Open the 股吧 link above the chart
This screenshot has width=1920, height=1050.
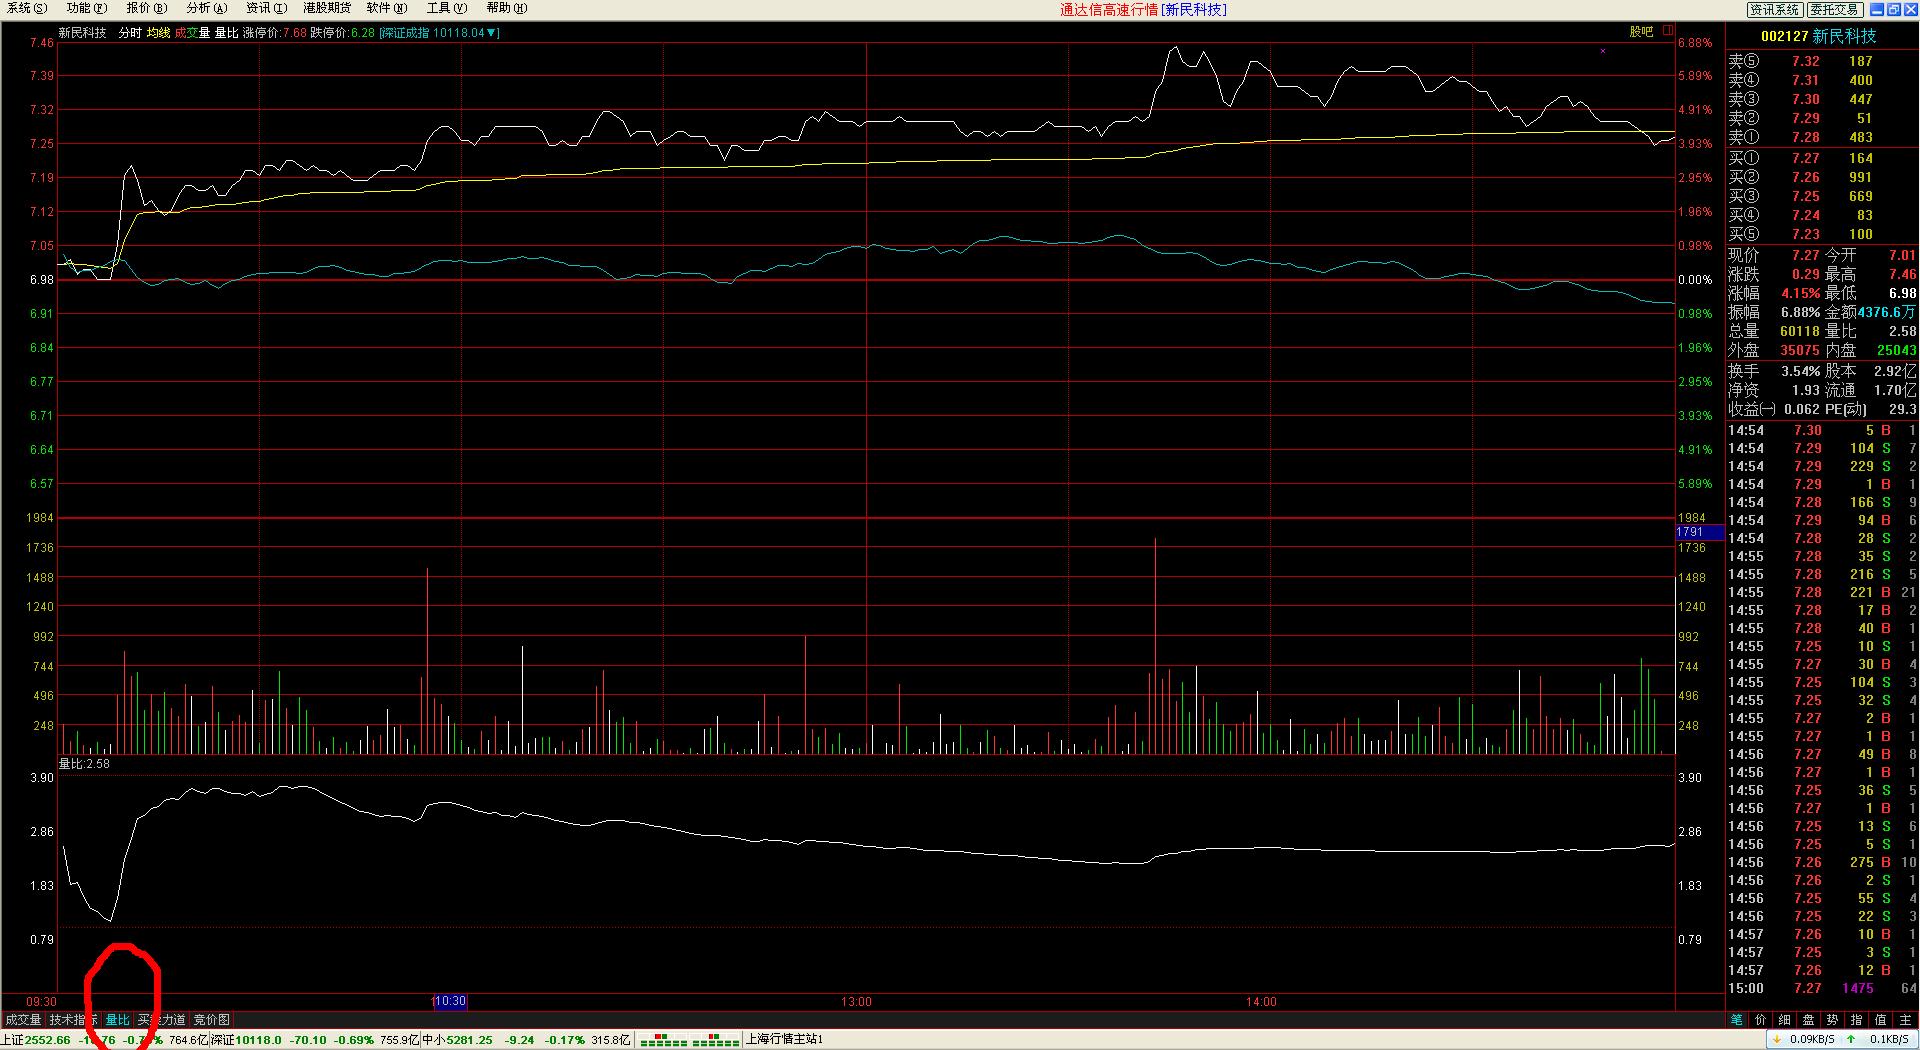tap(1641, 32)
